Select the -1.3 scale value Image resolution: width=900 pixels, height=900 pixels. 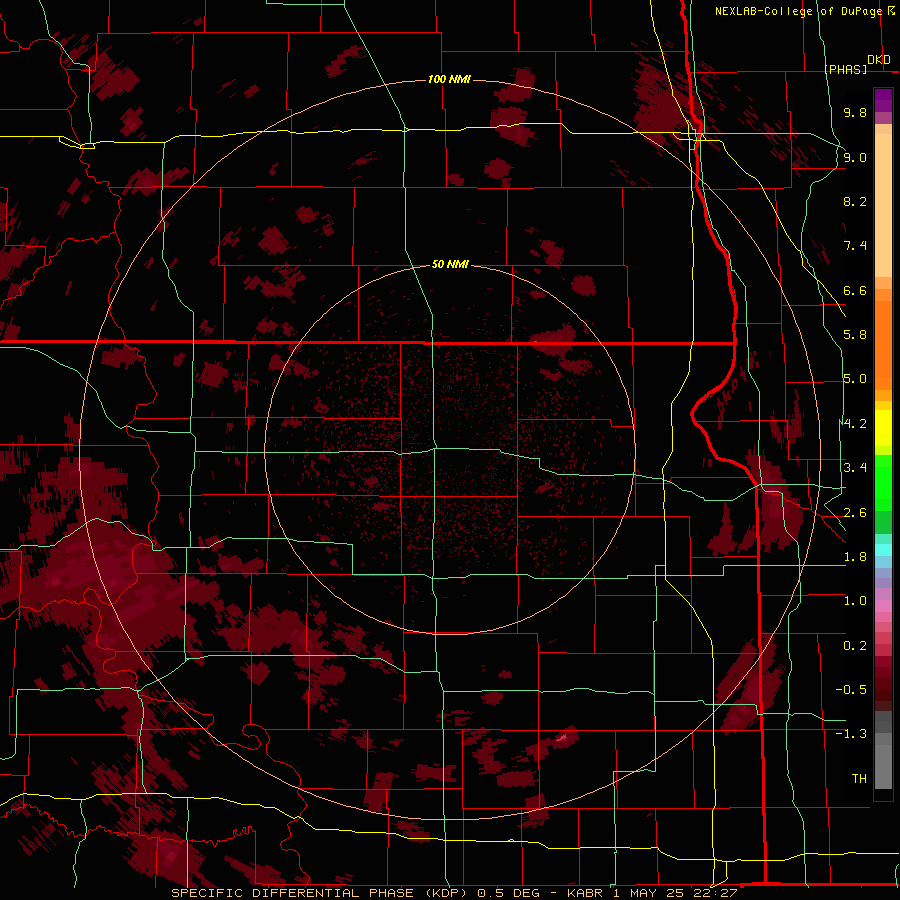(851, 734)
